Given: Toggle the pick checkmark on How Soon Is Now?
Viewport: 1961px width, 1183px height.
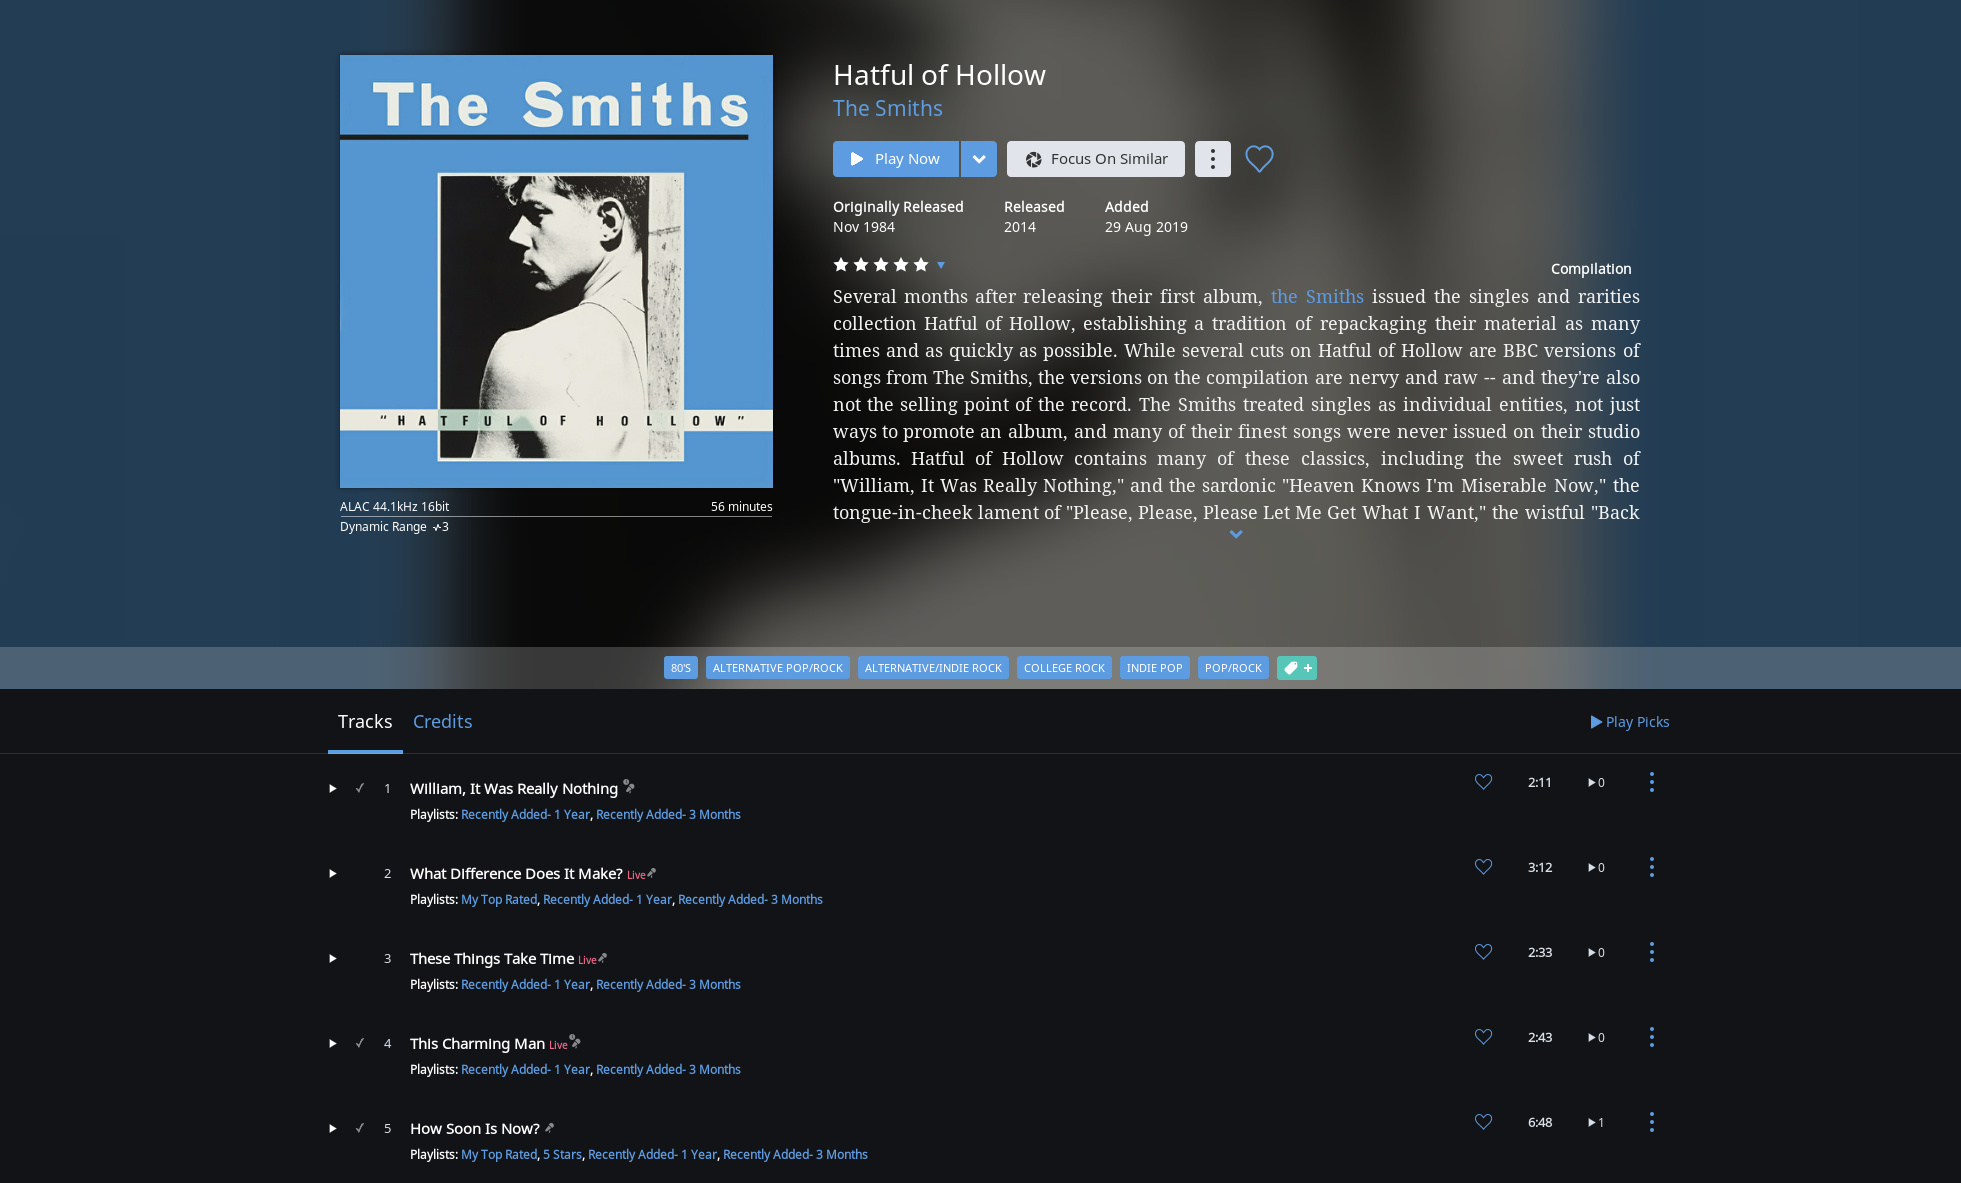Looking at the screenshot, I should pos(360,1128).
